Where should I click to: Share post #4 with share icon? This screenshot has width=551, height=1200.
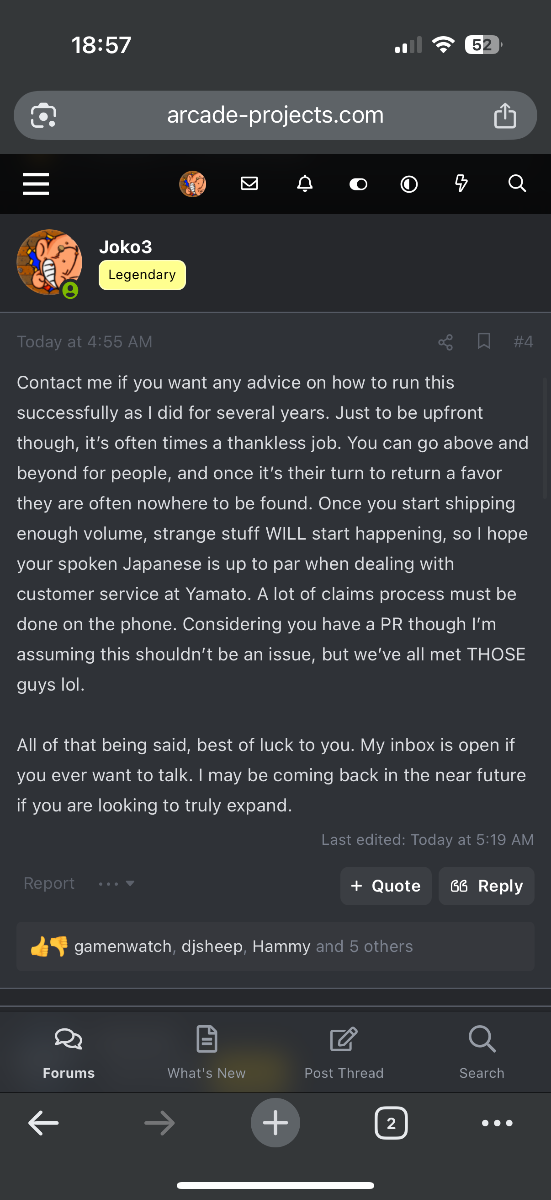446,342
